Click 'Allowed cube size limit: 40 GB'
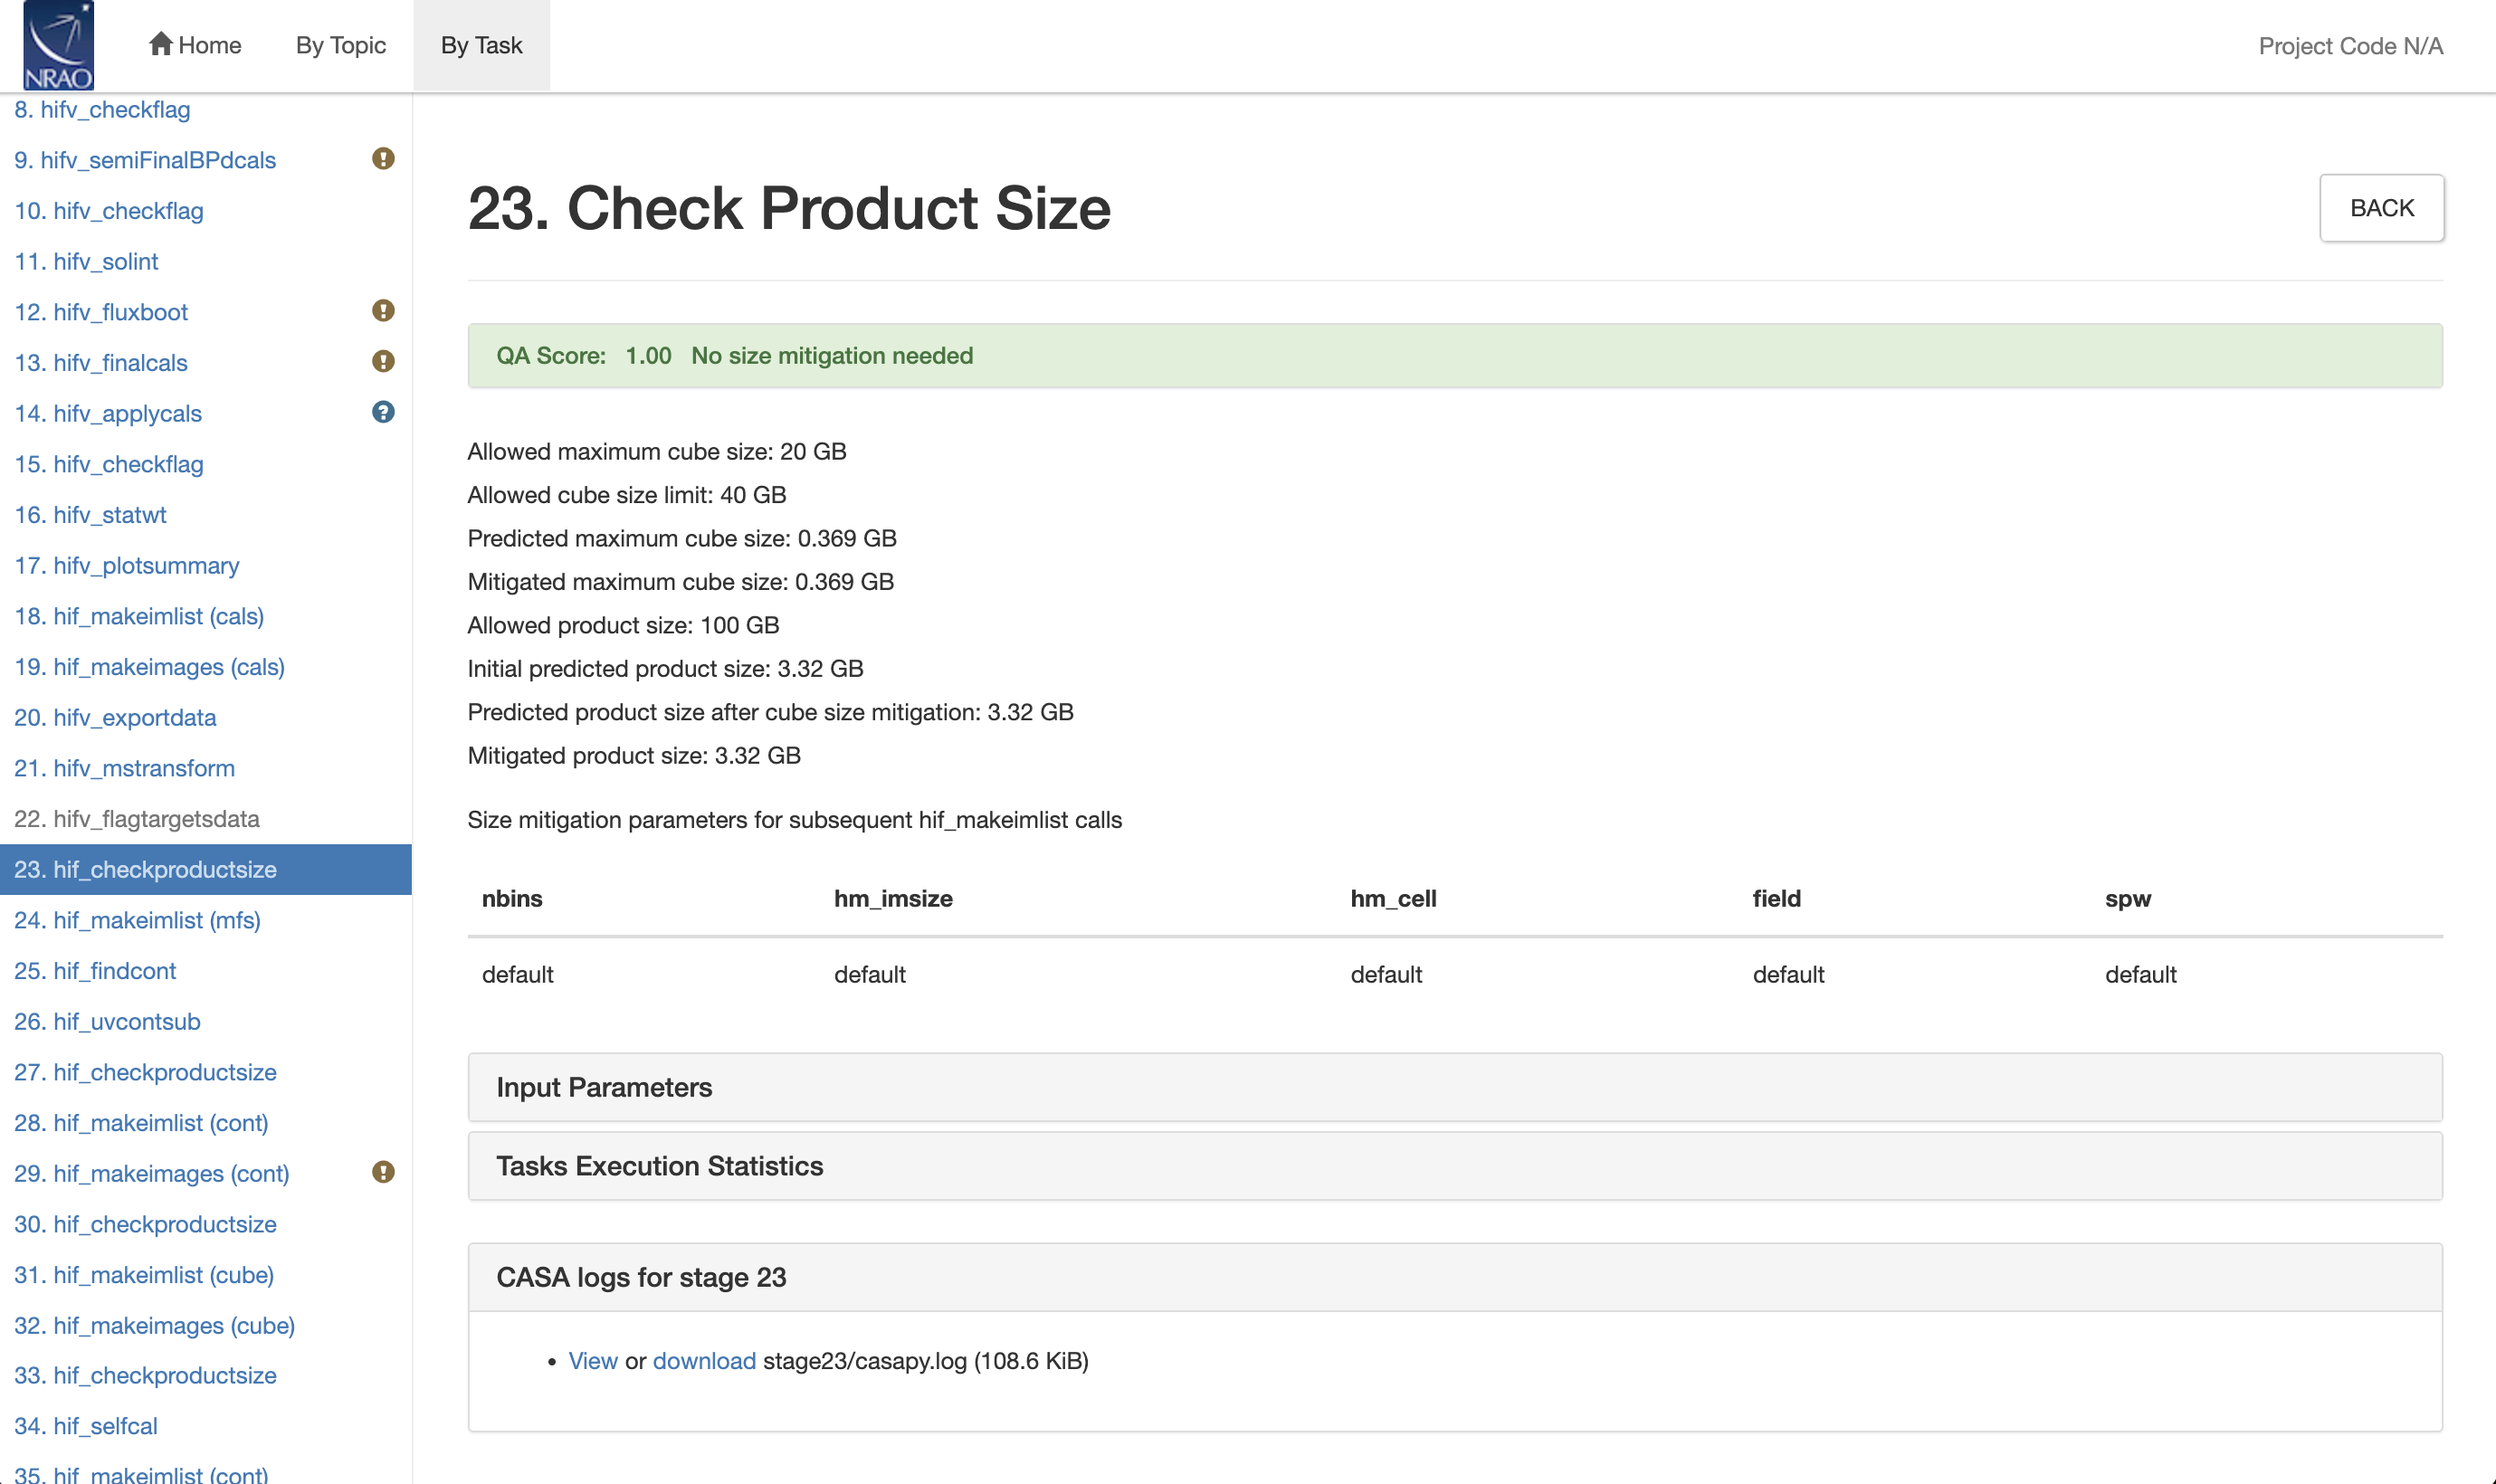 [x=627, y=495]
